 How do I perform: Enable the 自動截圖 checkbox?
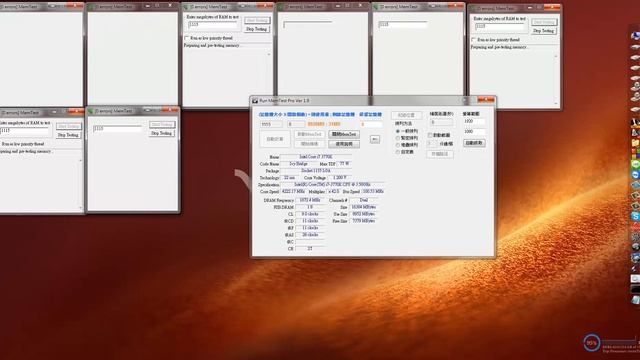[x=430, y=135]
